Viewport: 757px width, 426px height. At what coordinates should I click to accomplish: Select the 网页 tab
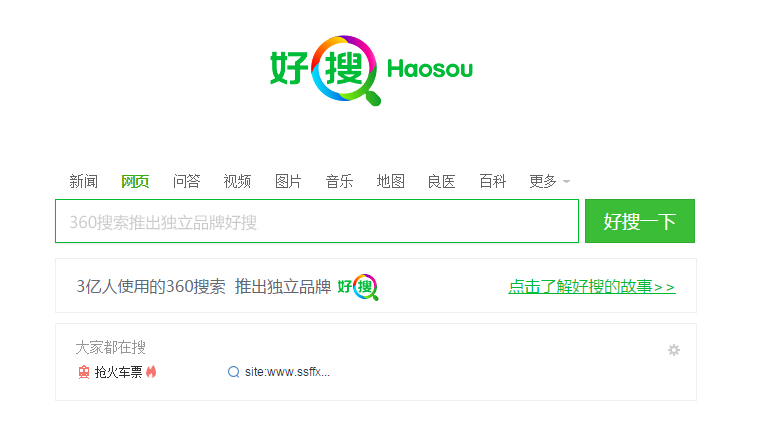pos(135,182)
